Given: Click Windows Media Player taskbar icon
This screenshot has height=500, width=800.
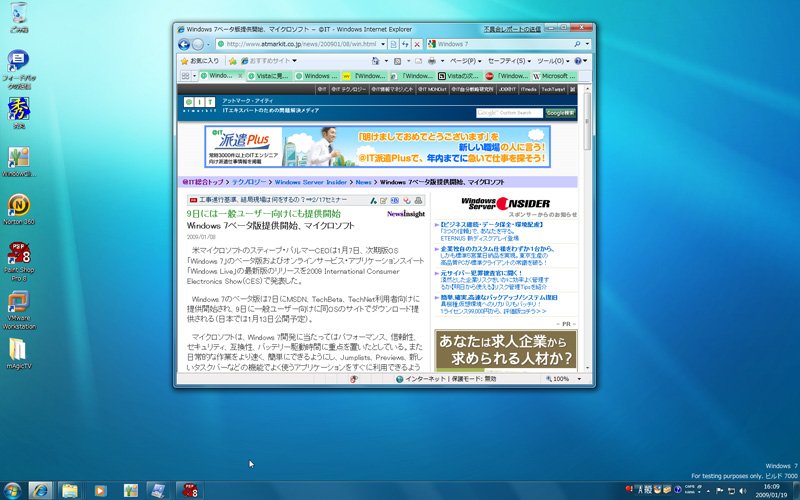Looking at the screenshot, I should pyautogui.click(x=100, y=491).
